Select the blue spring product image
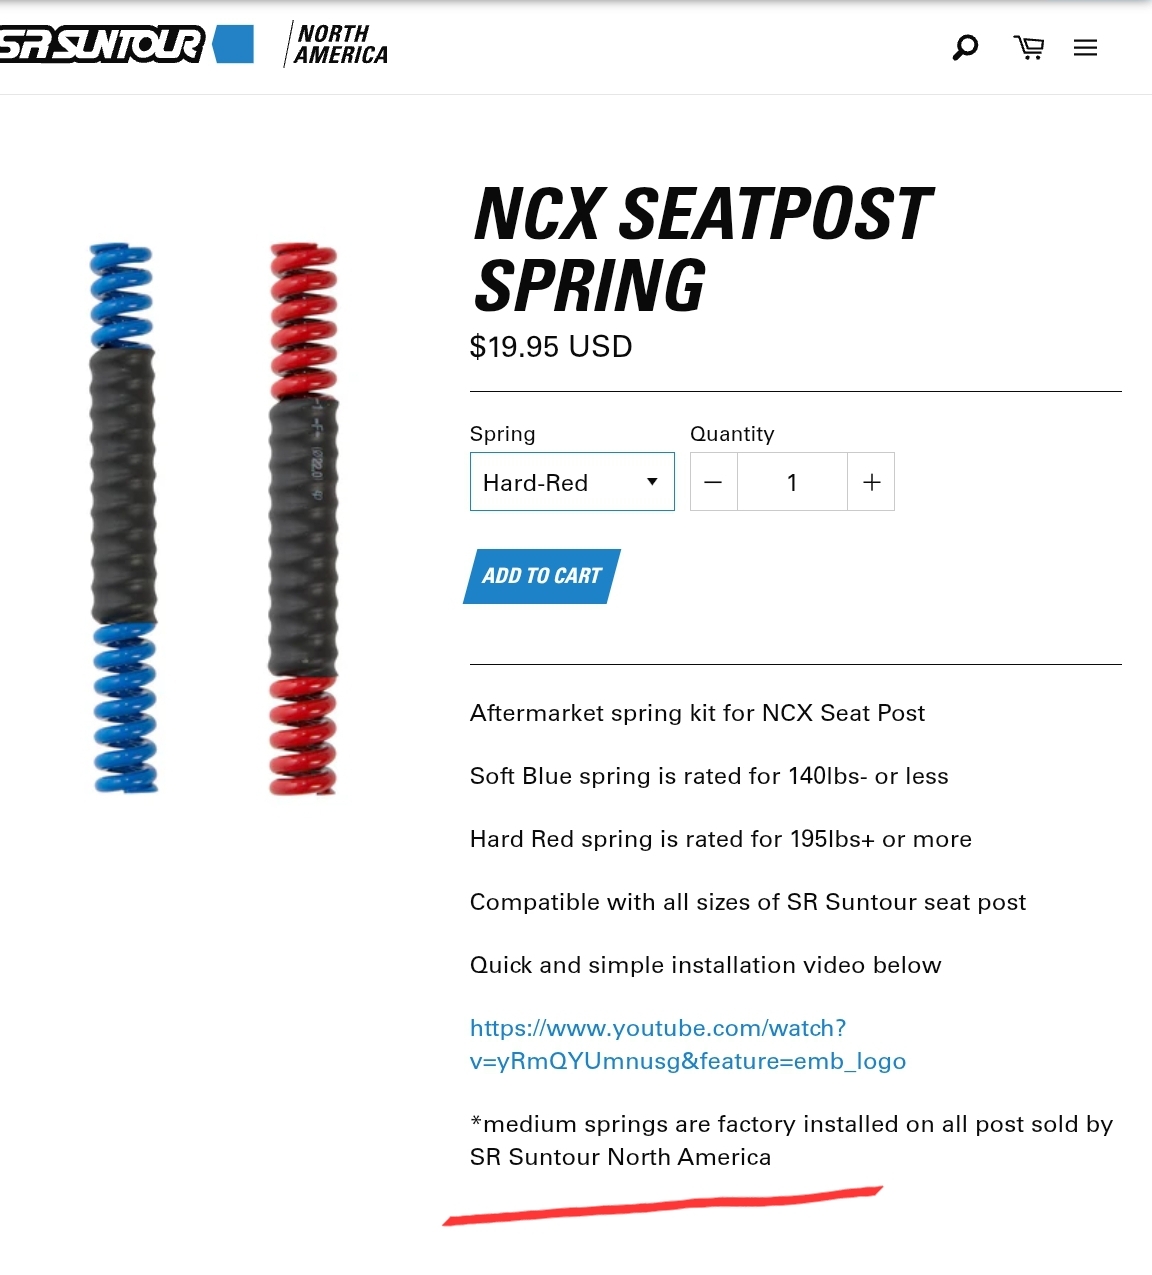This screenshot has height=1275, width=1152. pyautogui.click(x=124, y=518)
